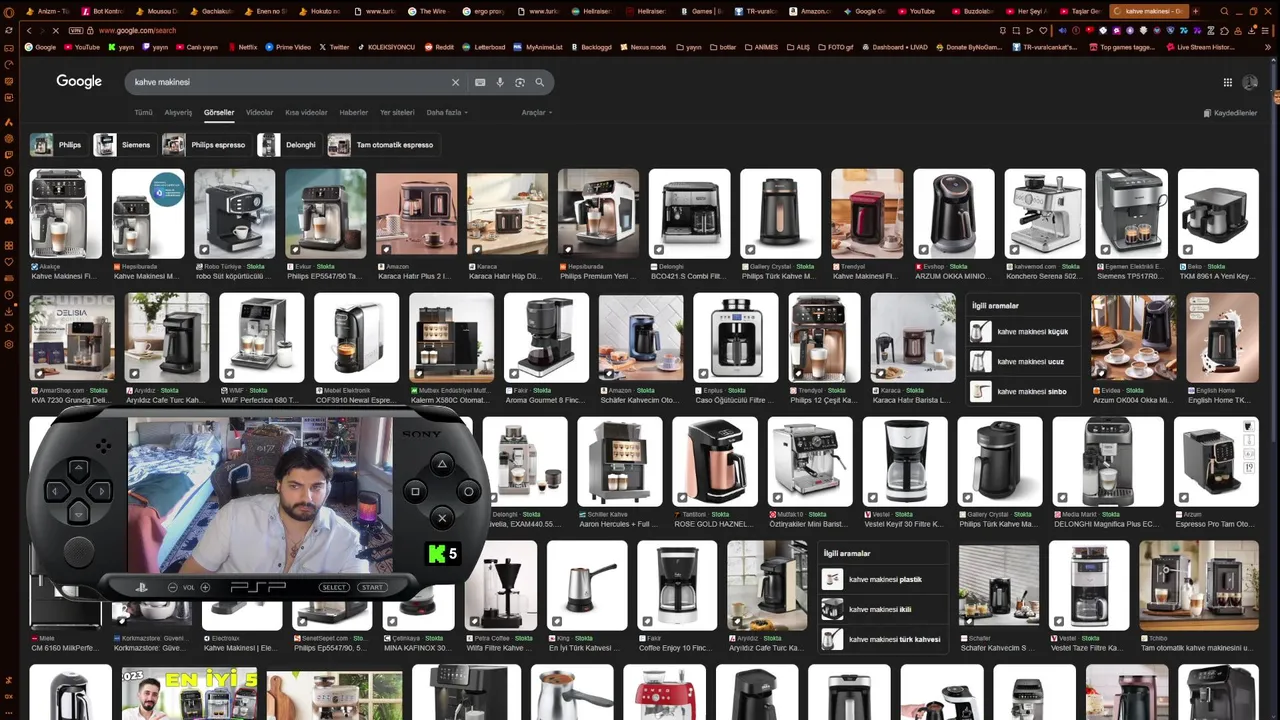The width and height of the screenshot is (1280, 720).
Task: Open the MyAnimeList bookmark
Action: point(538,47)
